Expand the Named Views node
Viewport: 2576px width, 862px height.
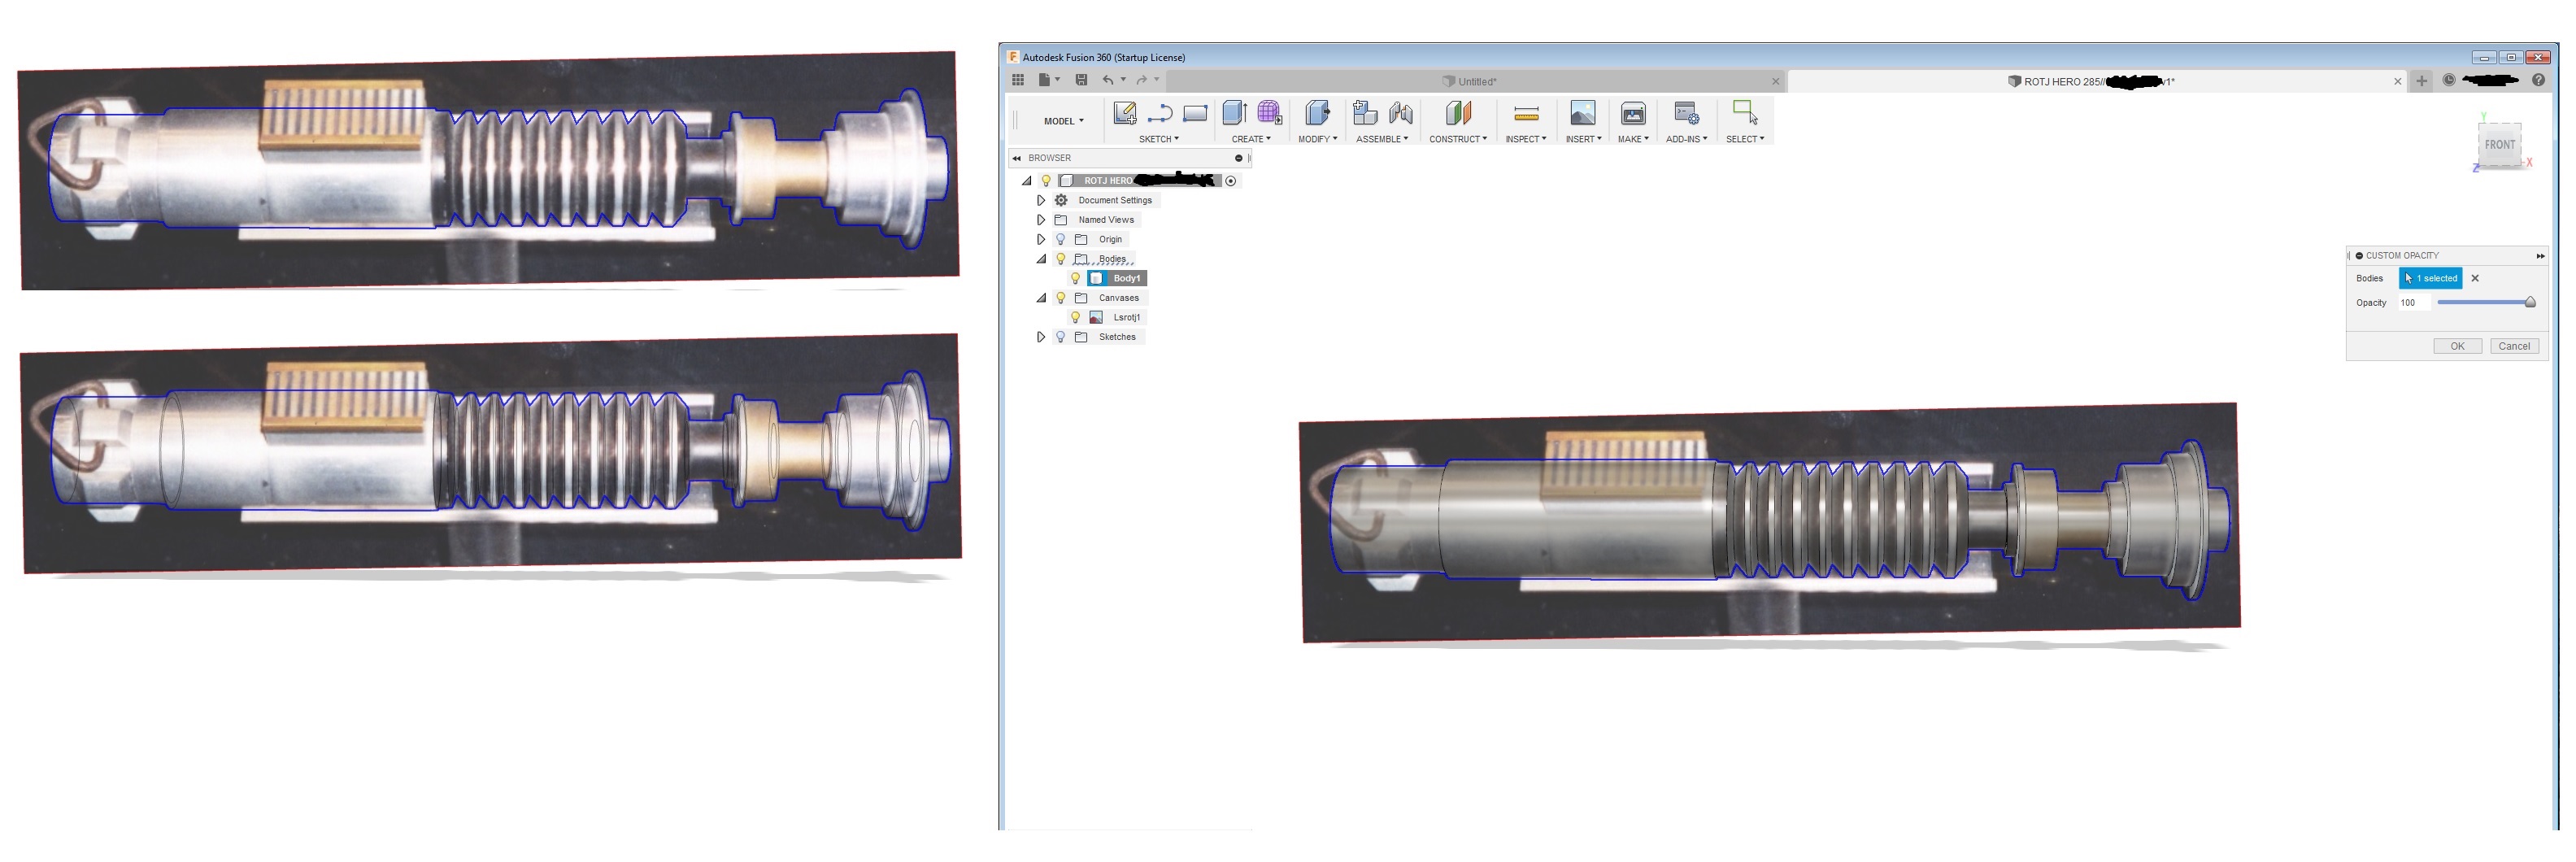click(1041, 220)
